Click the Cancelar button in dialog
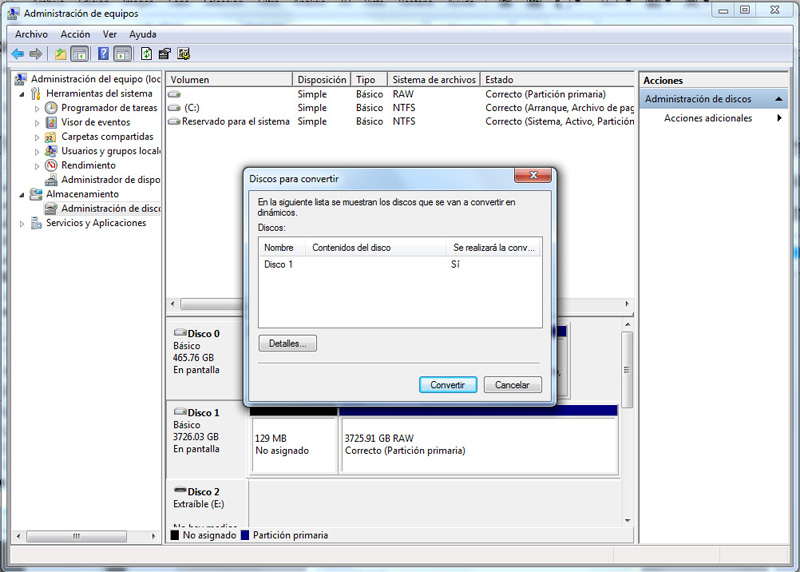The image size is (800, 572). click(512, 385)
